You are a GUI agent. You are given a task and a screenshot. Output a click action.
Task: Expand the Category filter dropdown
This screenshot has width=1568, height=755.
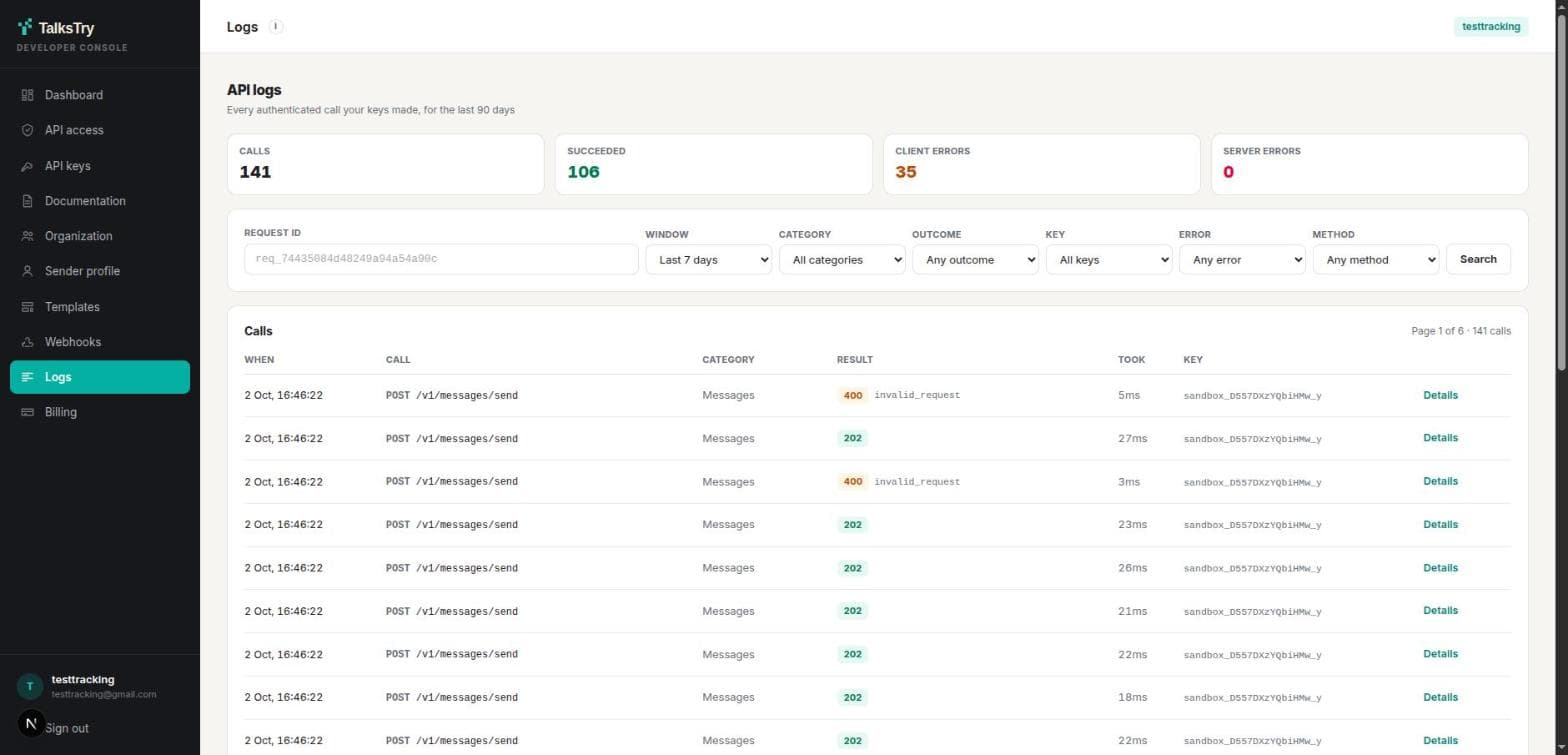pyautogui.click(x=842, y=259)
